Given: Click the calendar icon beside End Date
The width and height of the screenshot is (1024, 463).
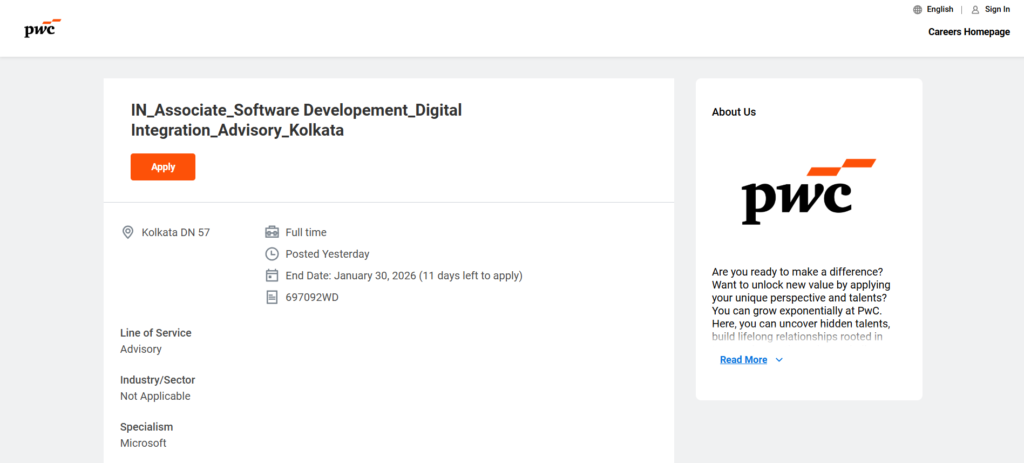Looking at the screenshot, I should pyautogui.click(x=271, y=275).
